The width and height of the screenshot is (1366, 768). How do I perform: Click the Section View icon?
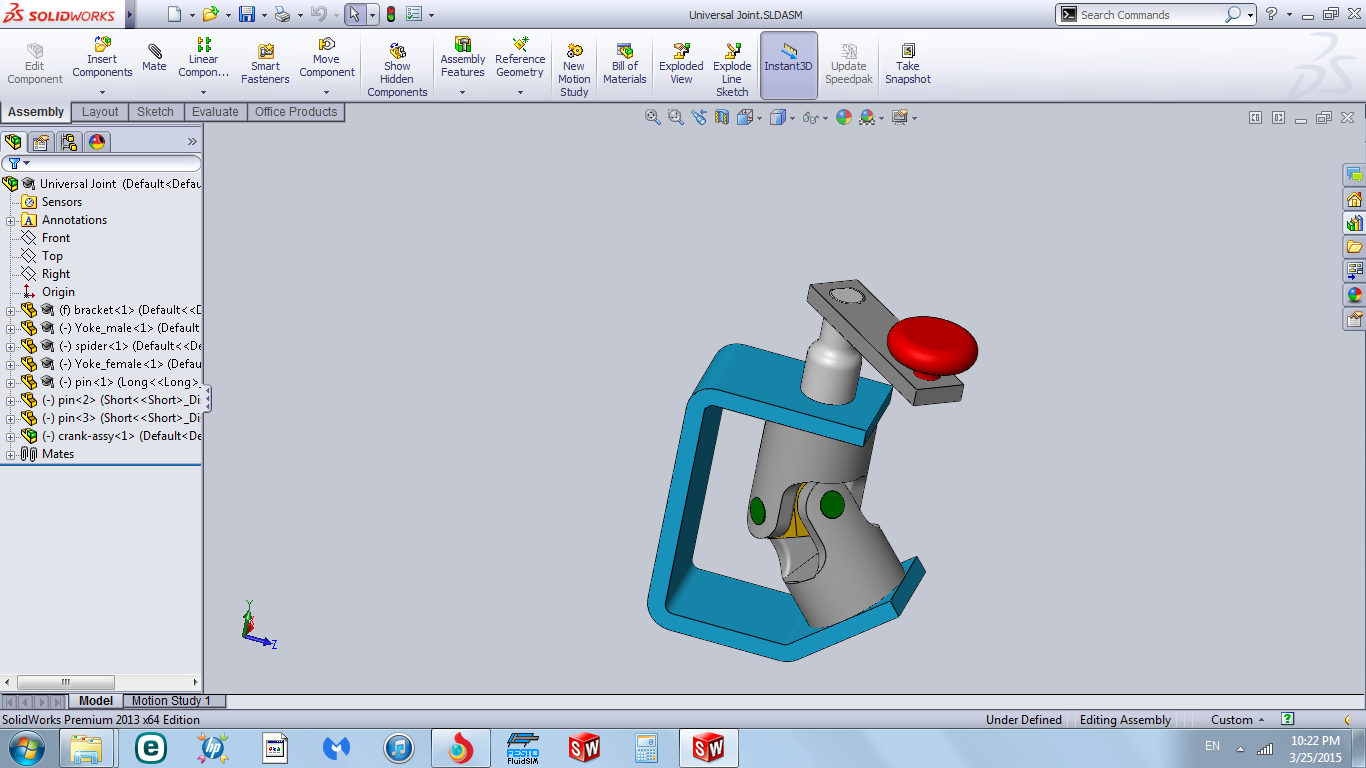coord(721,117)
